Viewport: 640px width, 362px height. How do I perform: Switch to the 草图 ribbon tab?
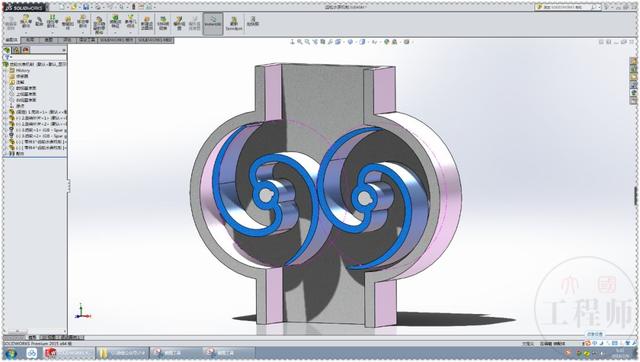click(49, 40)
